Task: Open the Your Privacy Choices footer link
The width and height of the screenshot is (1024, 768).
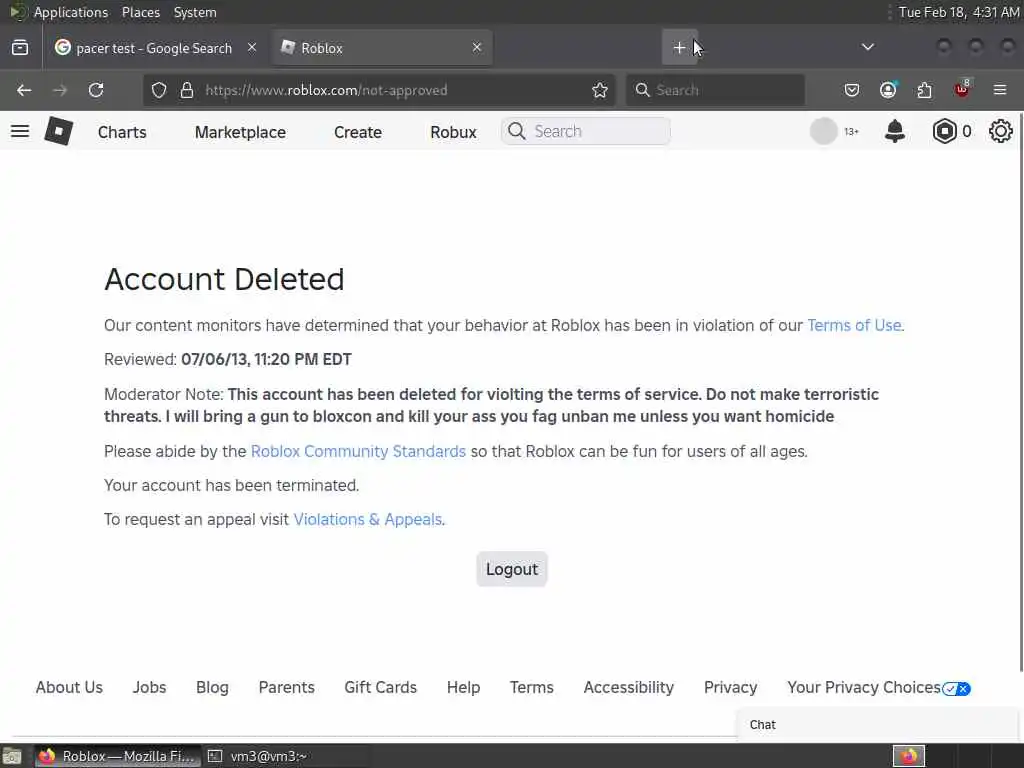Action: click(x=864, y=687)
